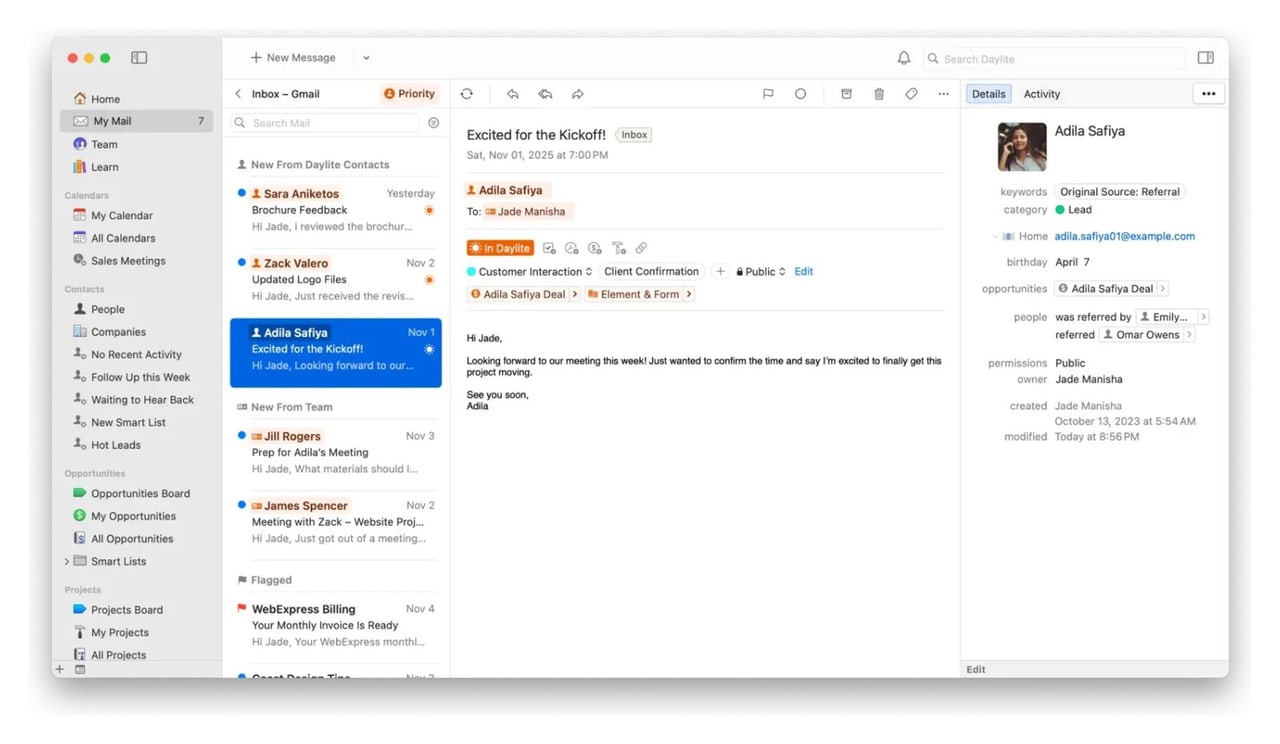
Task: Expand the Smart Lists group
Action: point(67,562)
